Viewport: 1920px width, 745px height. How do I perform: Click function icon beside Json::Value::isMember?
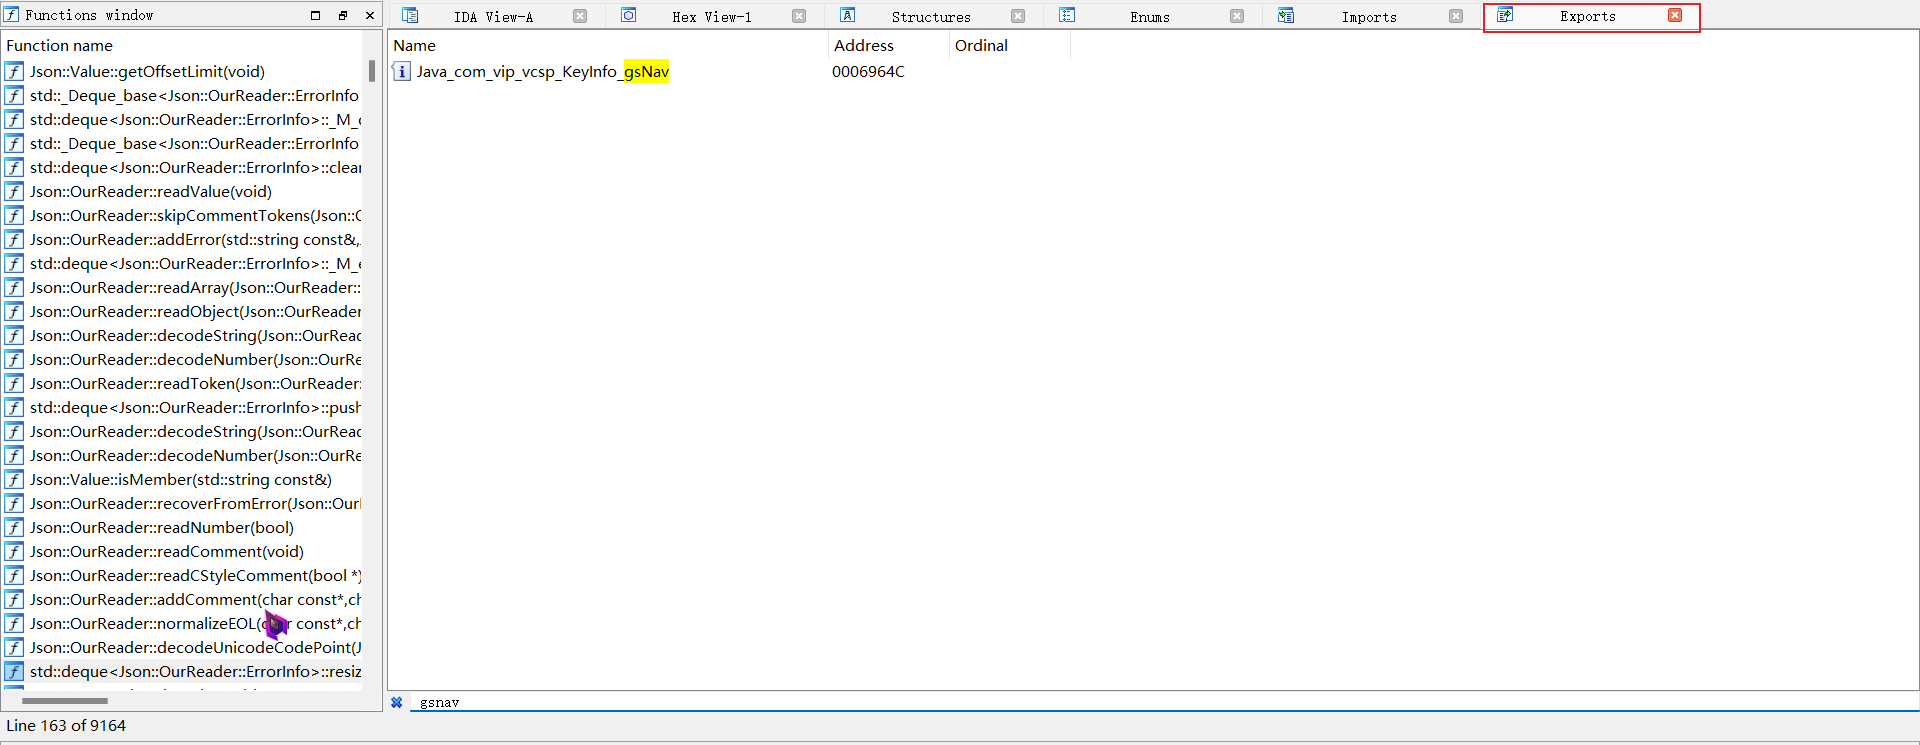tap(14, 480)
